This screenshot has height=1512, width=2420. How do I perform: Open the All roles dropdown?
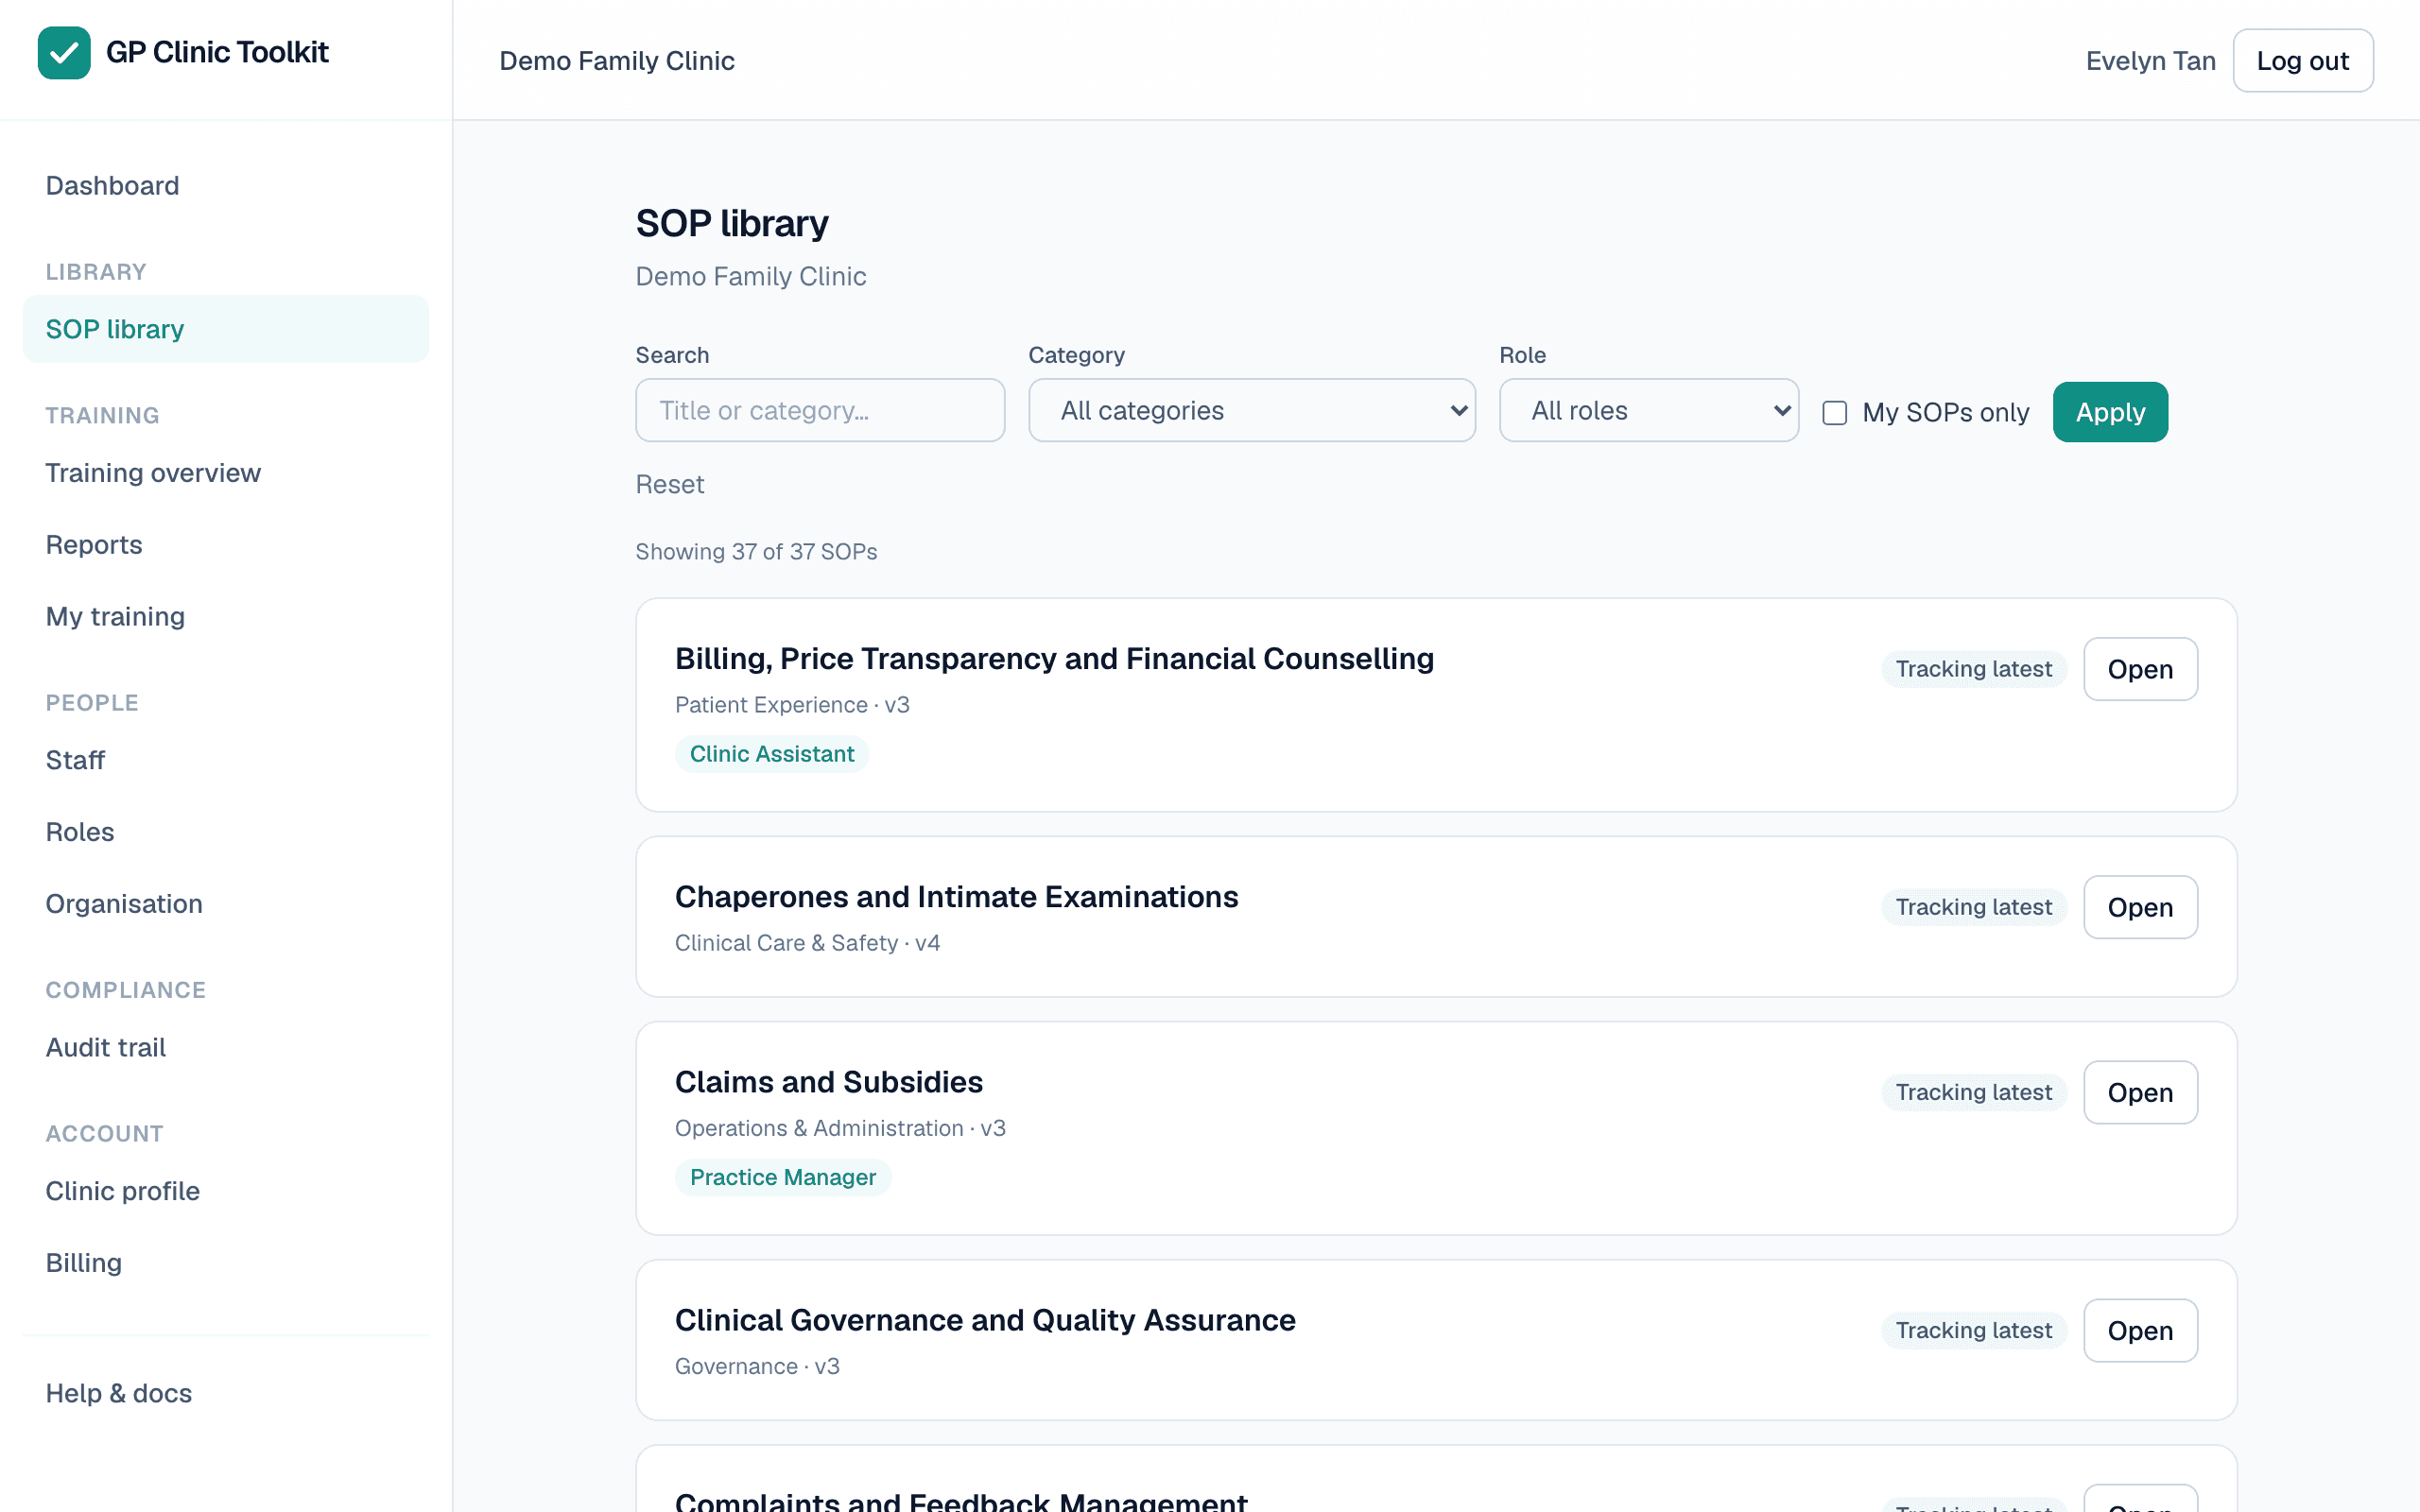pyautogui.click(x=1649, y=410)
